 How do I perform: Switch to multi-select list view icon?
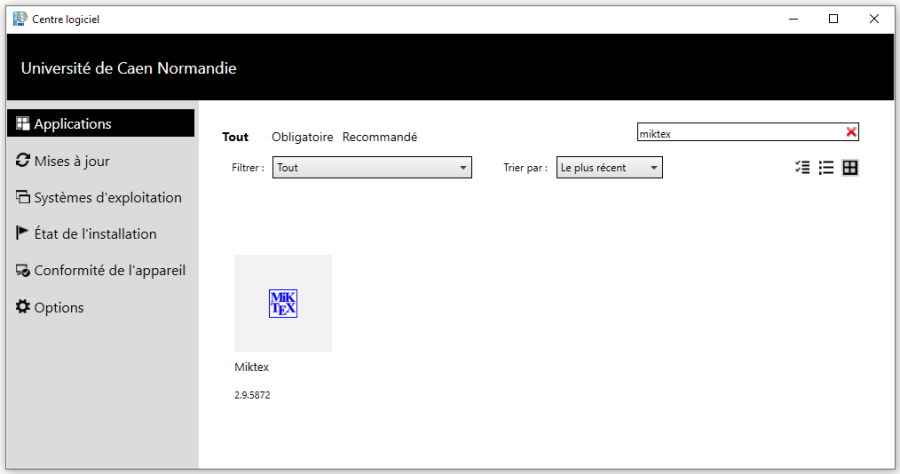(802, 168)
